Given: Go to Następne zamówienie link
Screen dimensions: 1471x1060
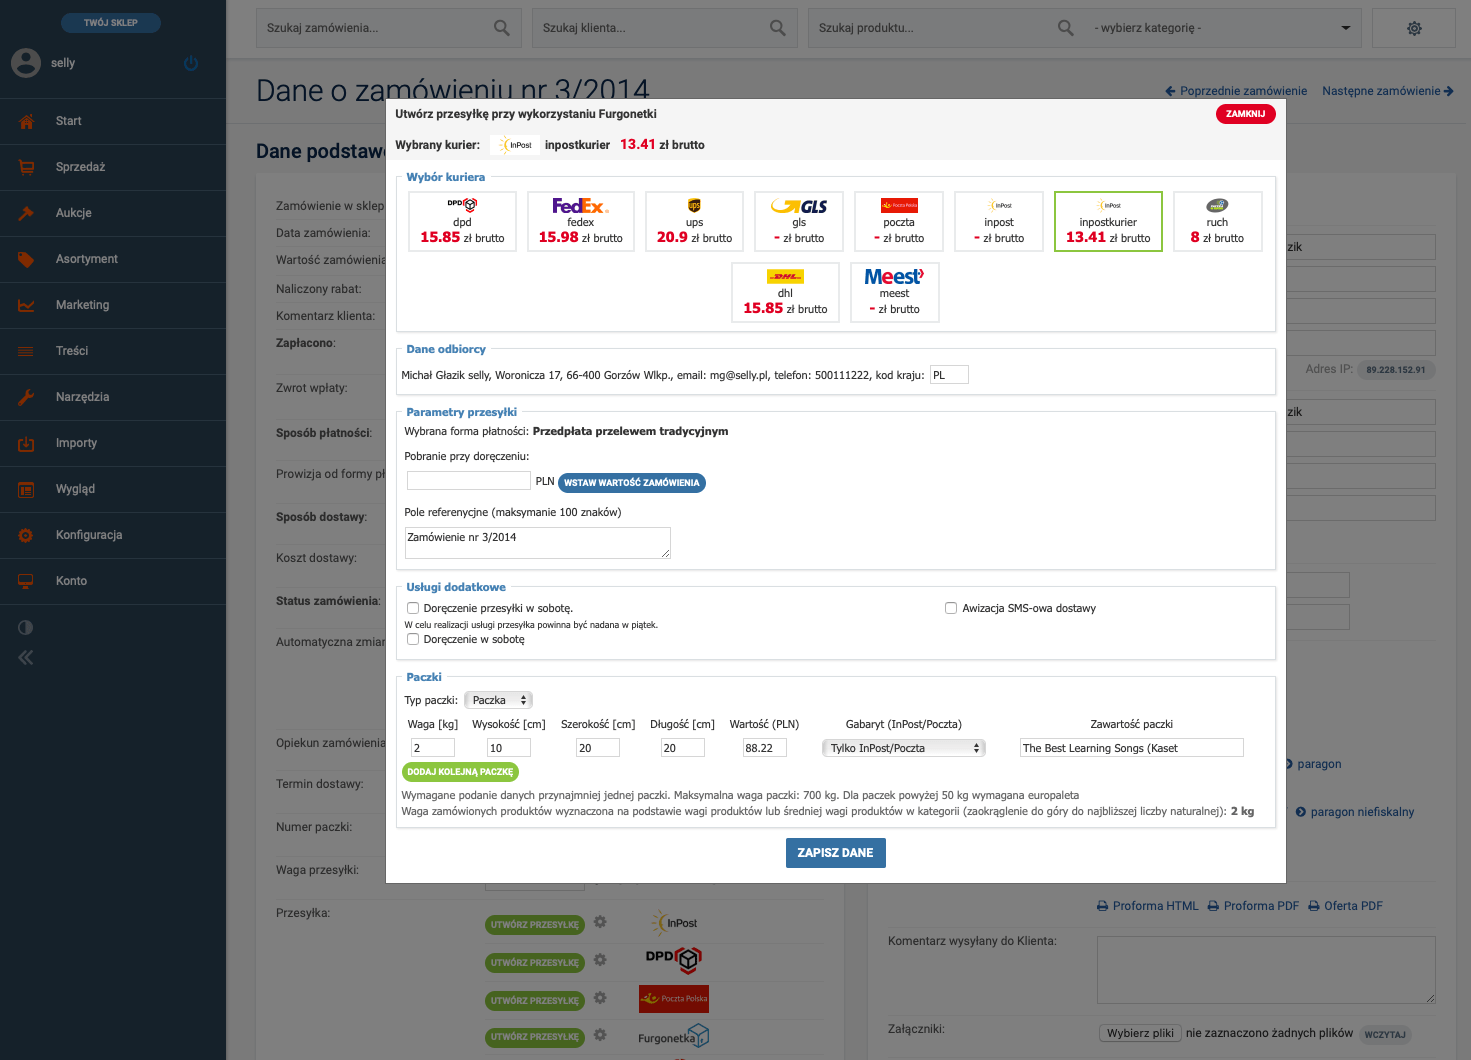Looking at the screenshot, I should 1388,91.
